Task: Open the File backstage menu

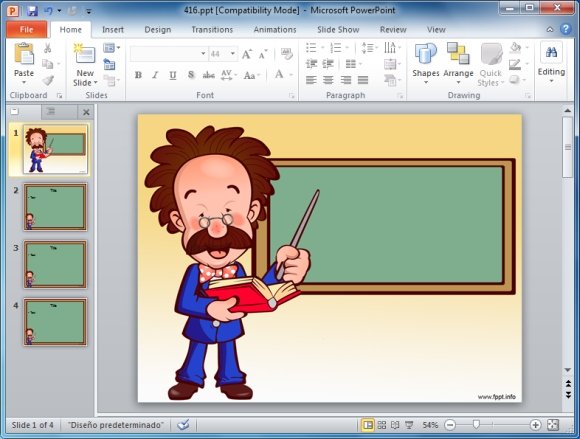Action: [x=27, y=30]
